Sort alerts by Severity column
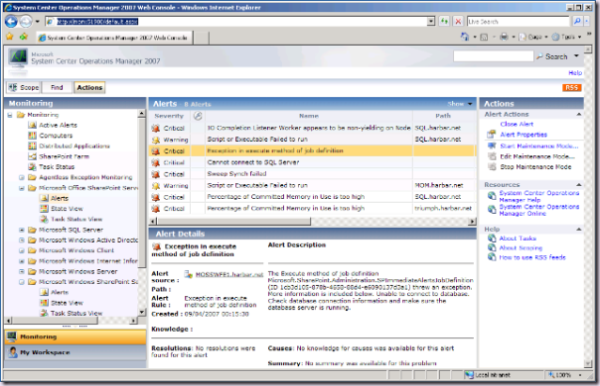The image size is (600, 386). point(169,116)
